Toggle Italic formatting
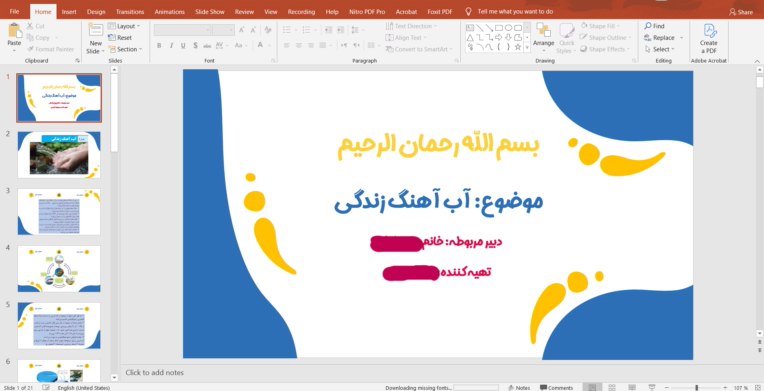Screen dimensions: 764x391 pos(171,45)
